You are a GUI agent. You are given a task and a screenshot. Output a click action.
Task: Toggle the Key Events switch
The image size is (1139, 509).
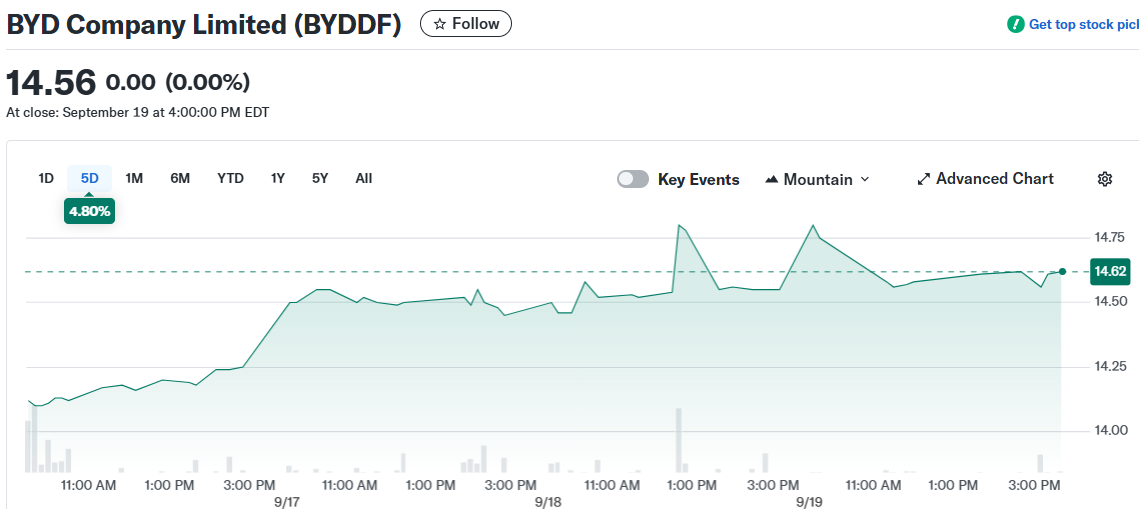633,179
